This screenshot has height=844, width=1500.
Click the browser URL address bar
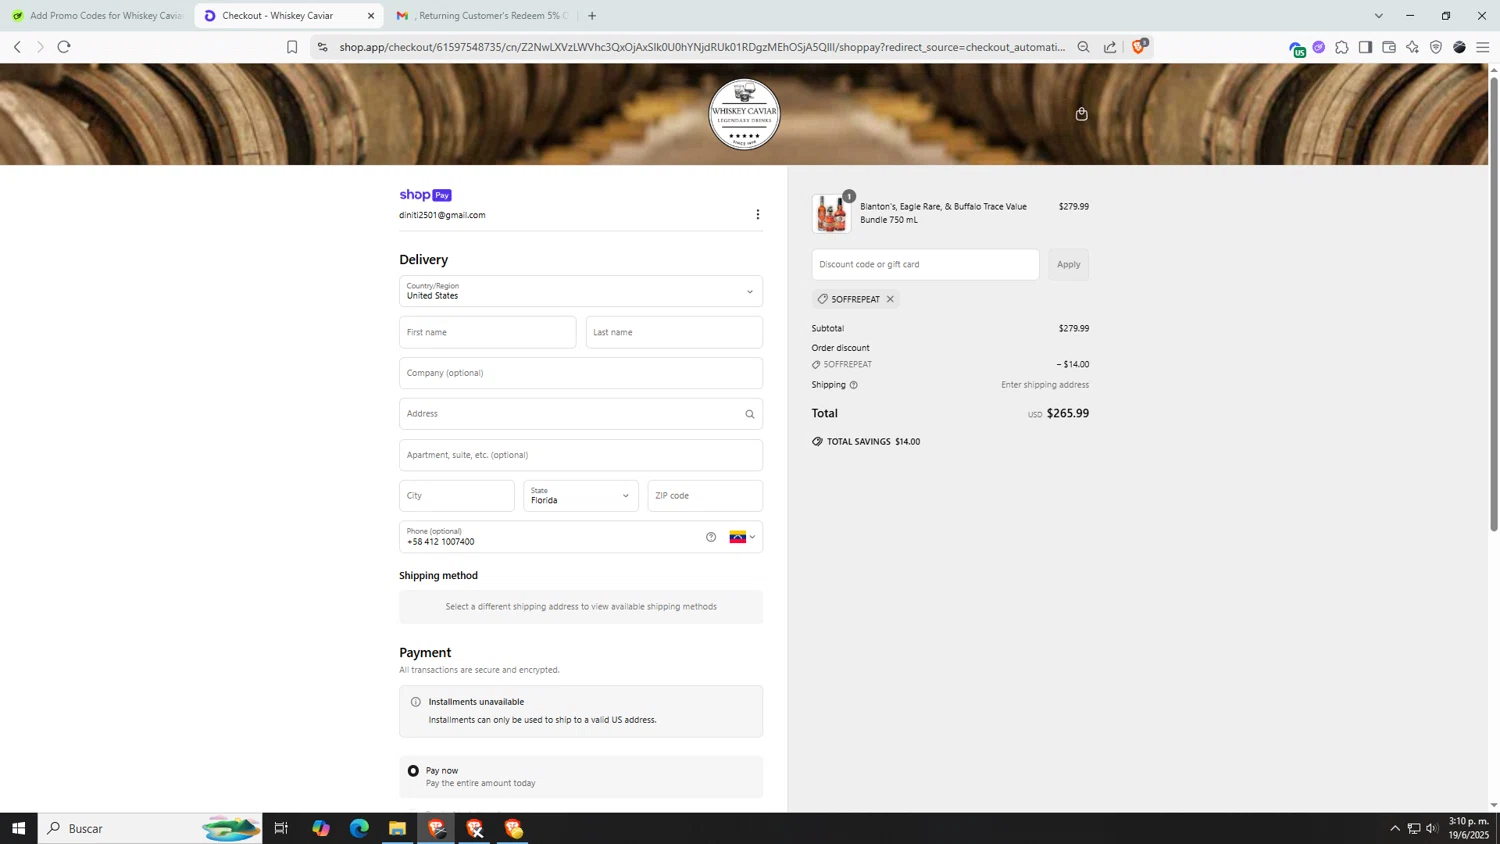point(700,47)
